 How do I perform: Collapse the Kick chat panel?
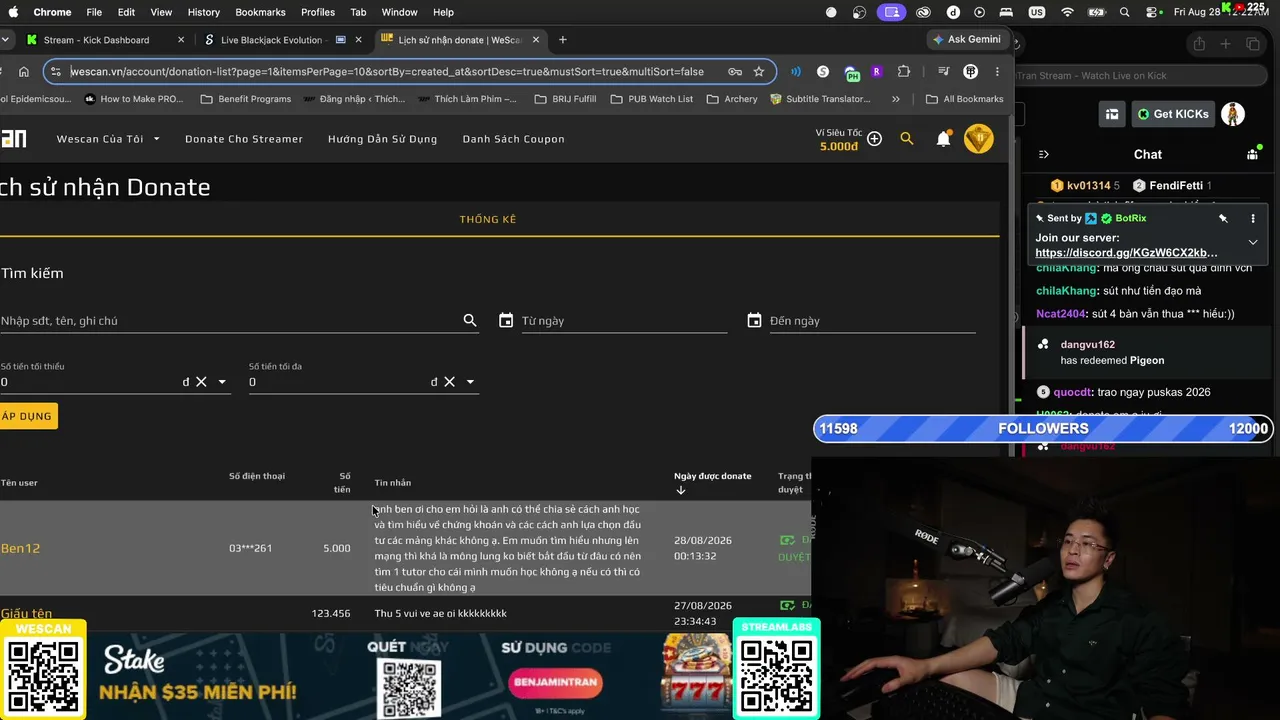1044,154
